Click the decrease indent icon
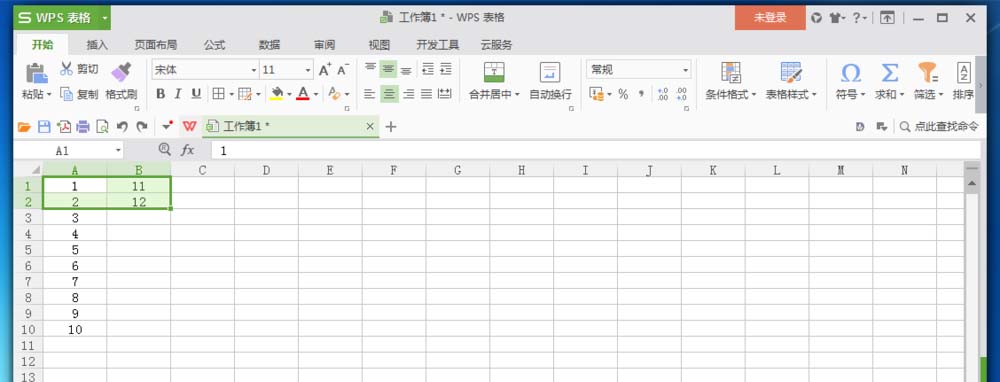The width and height of the screenshot is (1000, 382). point(428,69)
